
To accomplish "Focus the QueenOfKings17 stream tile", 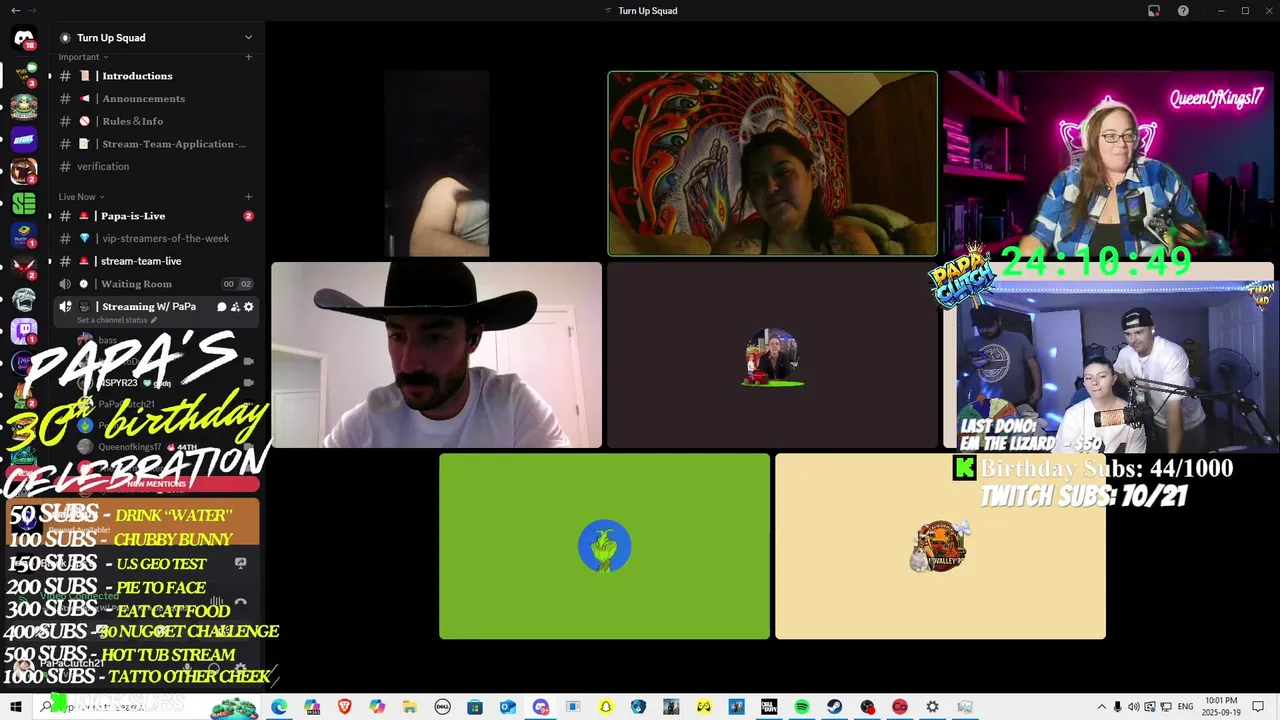I will (1109, 164).
